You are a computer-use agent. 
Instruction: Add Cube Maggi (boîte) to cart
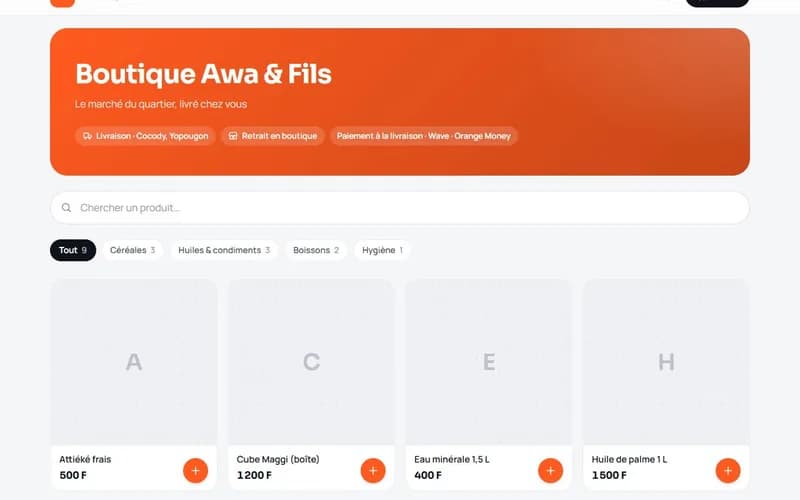pos(373,470)
